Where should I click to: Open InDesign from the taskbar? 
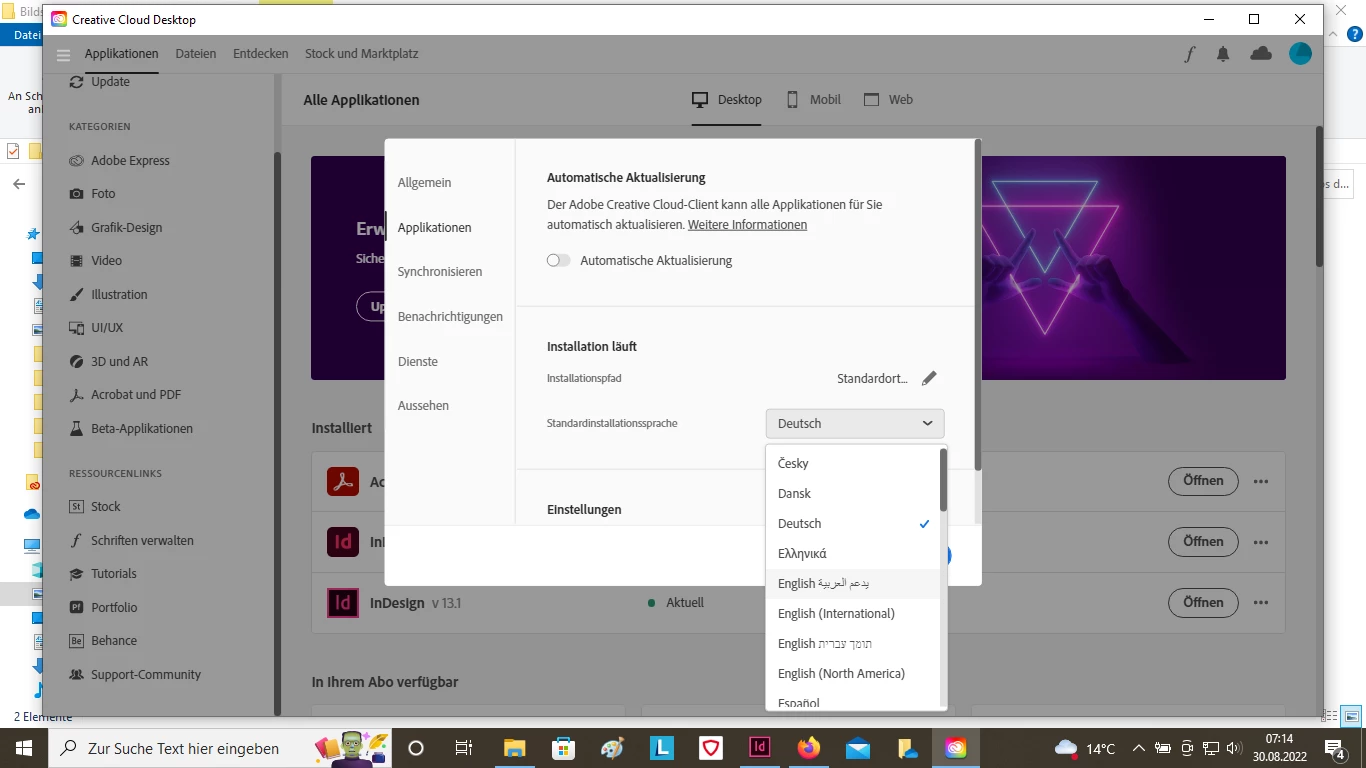point(760,748)
